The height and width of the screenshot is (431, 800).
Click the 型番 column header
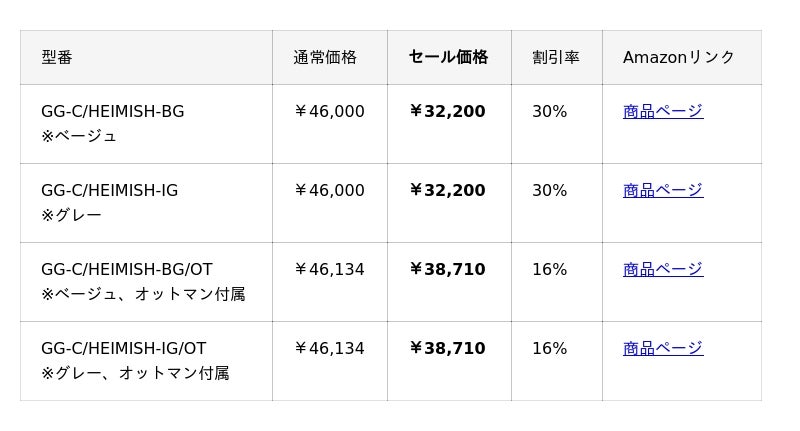point(57,57)
